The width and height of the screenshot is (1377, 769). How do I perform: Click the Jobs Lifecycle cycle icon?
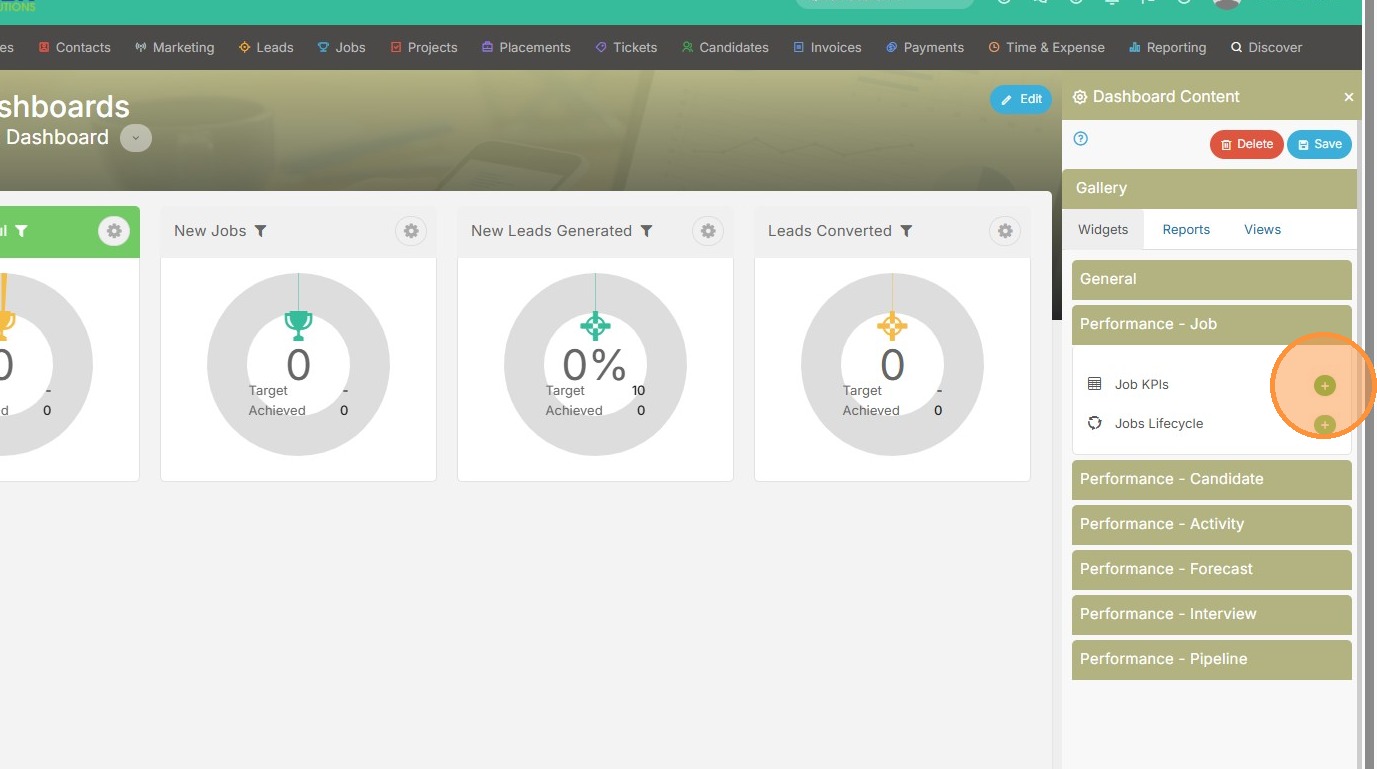point(1094,423)
